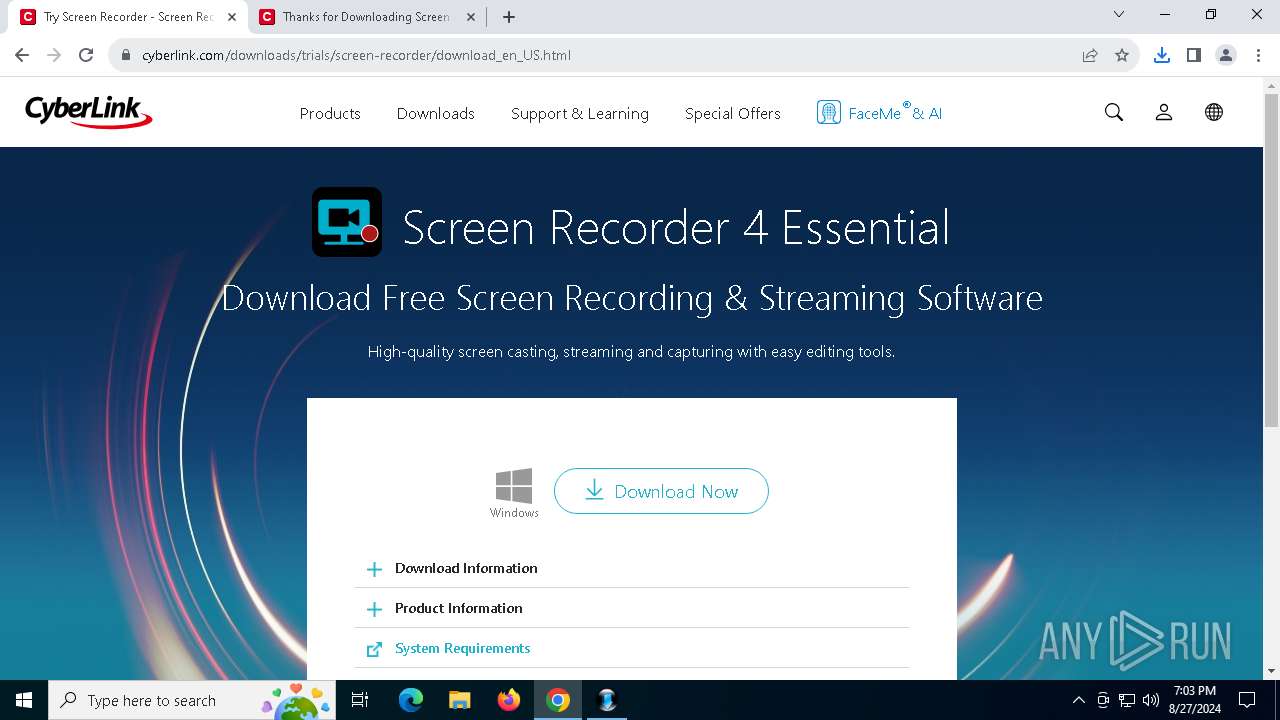Viewport: 1280px width, 720px height.
Task: Close the Try Screen Recorder tab
Action: [232, 17]
